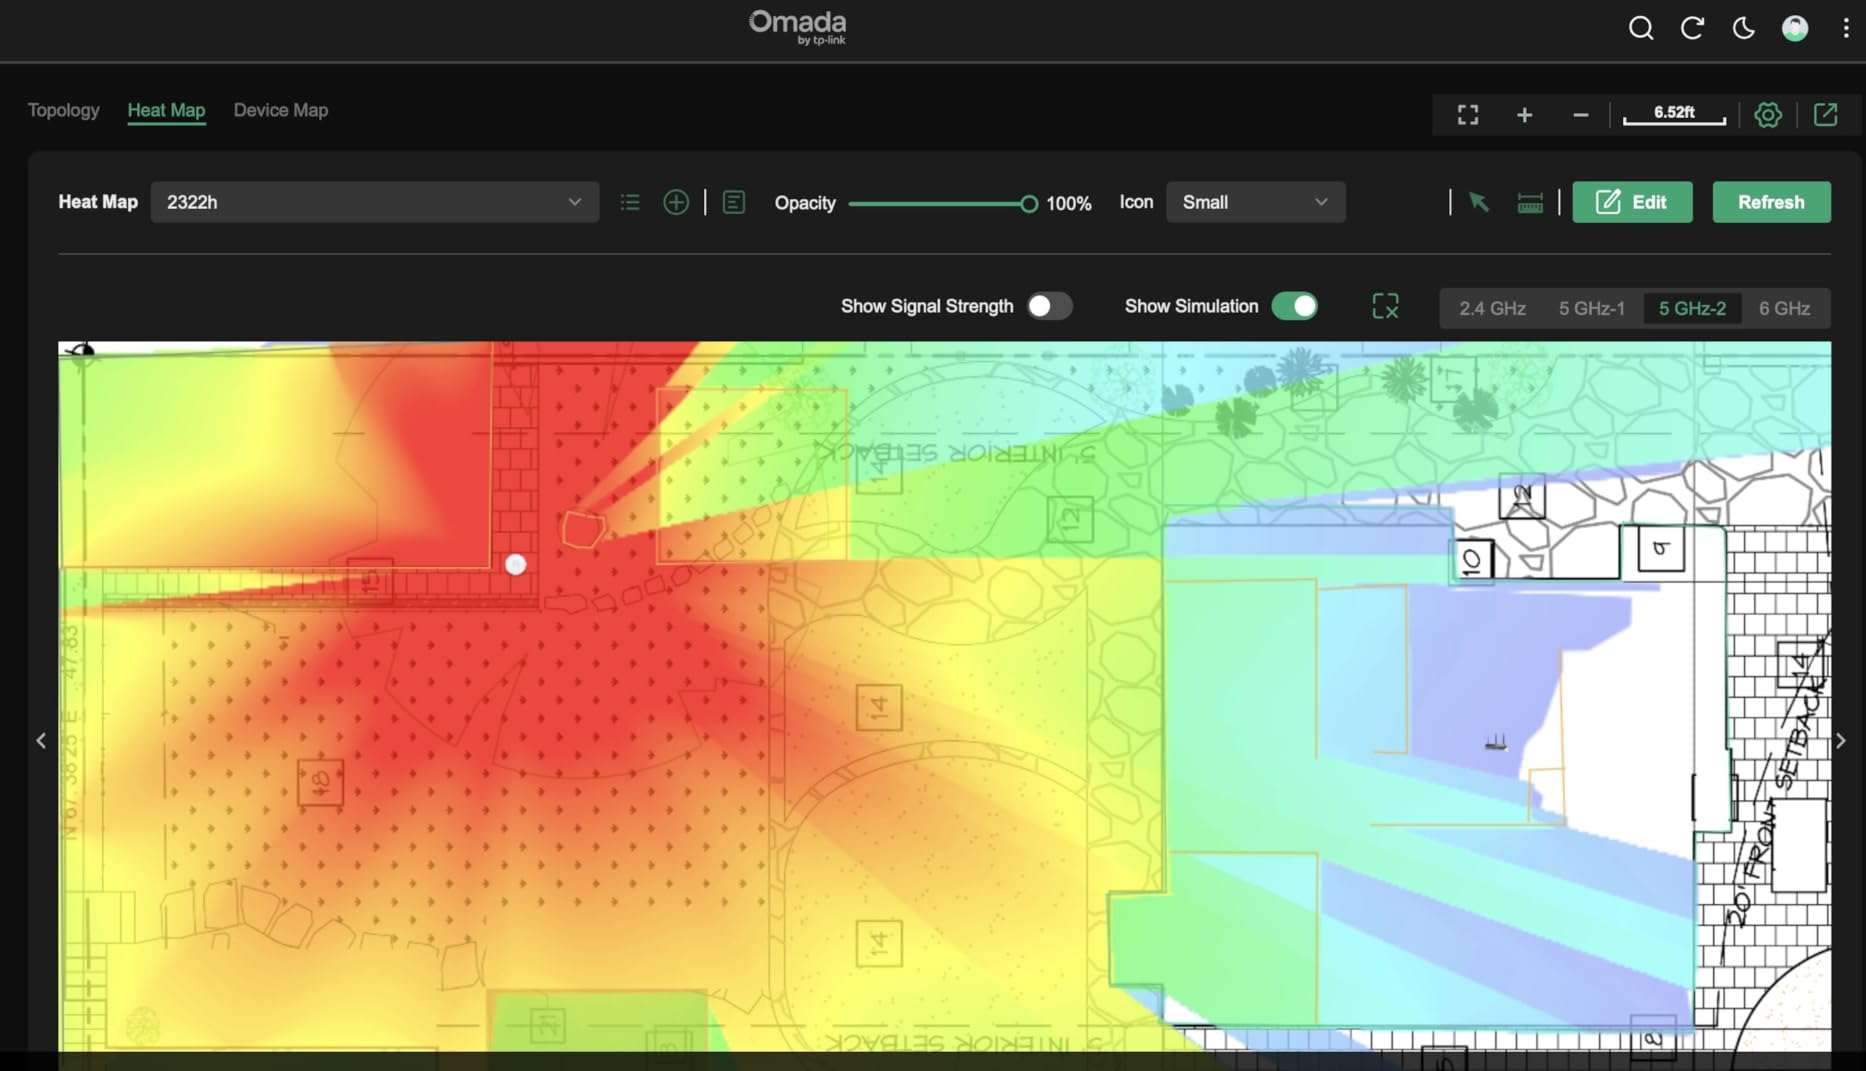The image size is (1866, 1071).
Task: Switch to the Topology tab
Action: (63, 110)
